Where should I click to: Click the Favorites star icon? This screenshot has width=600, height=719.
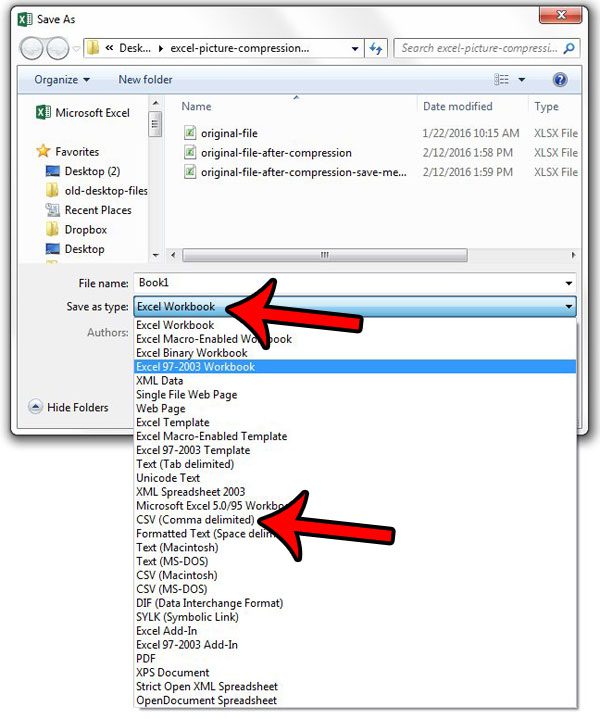coord(43,151)
